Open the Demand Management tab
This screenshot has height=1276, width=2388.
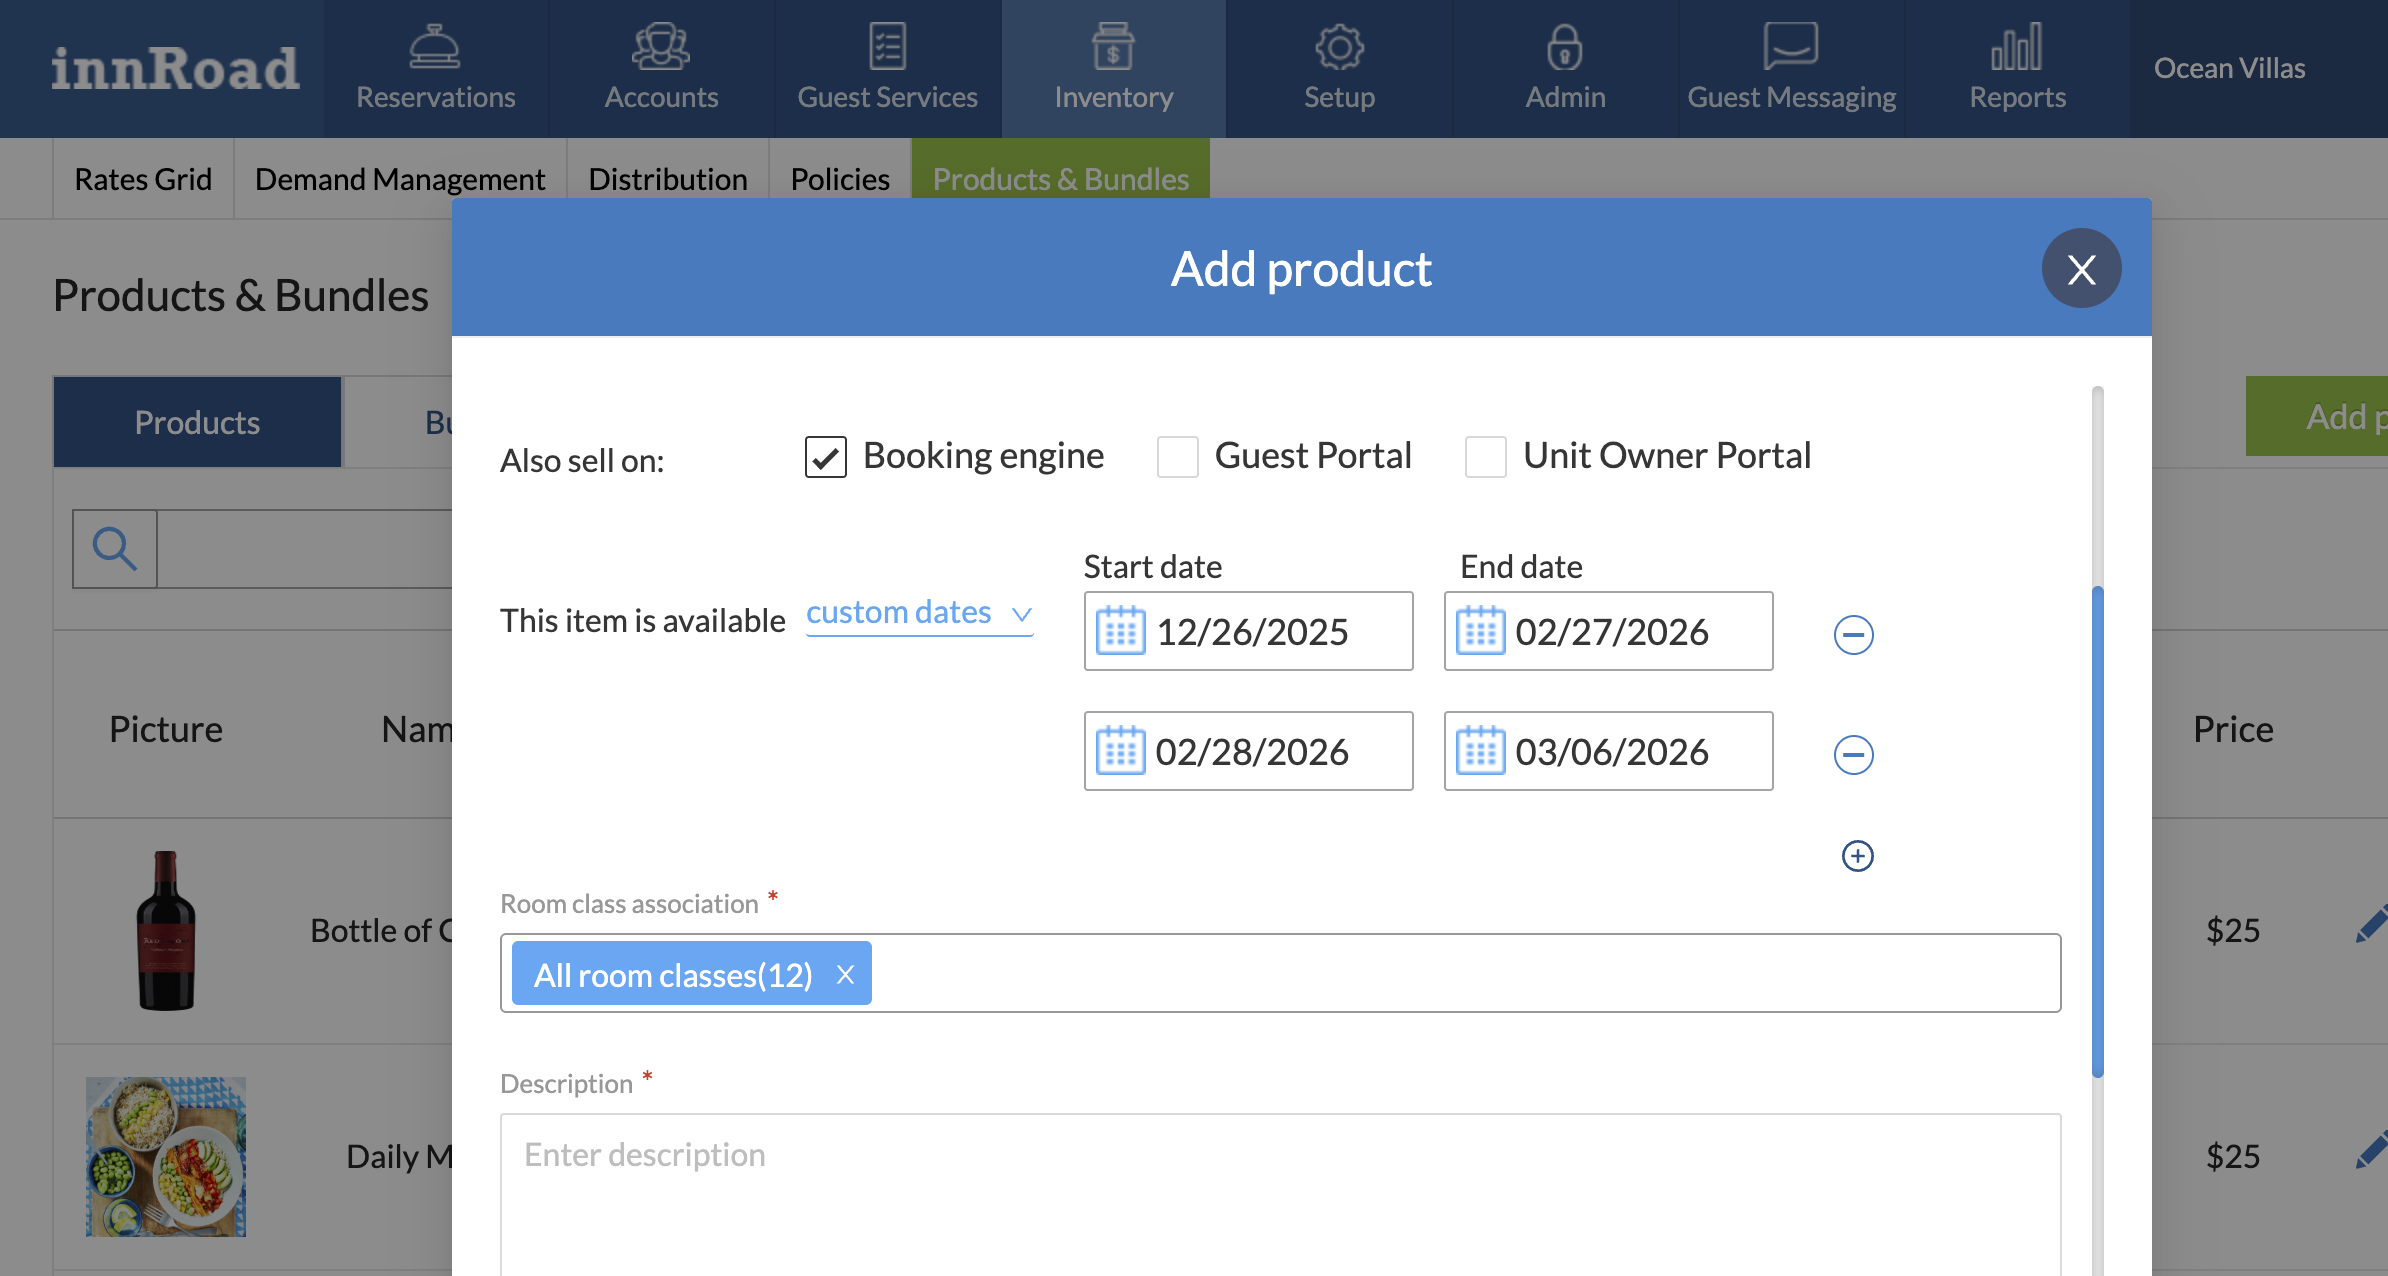pos(400,179)
